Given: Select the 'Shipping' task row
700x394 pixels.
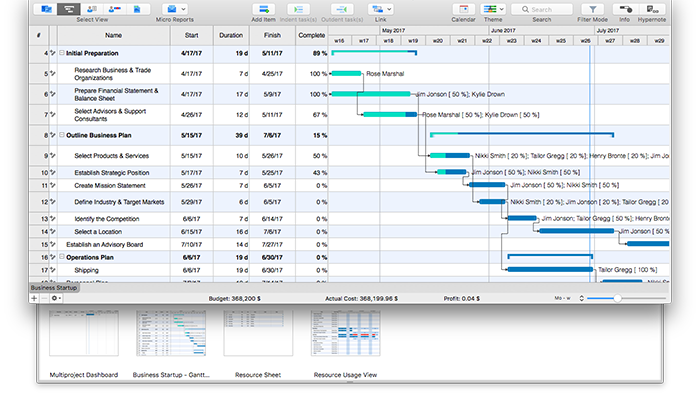Looking at the screenshot, I should (x=86, y=270).
